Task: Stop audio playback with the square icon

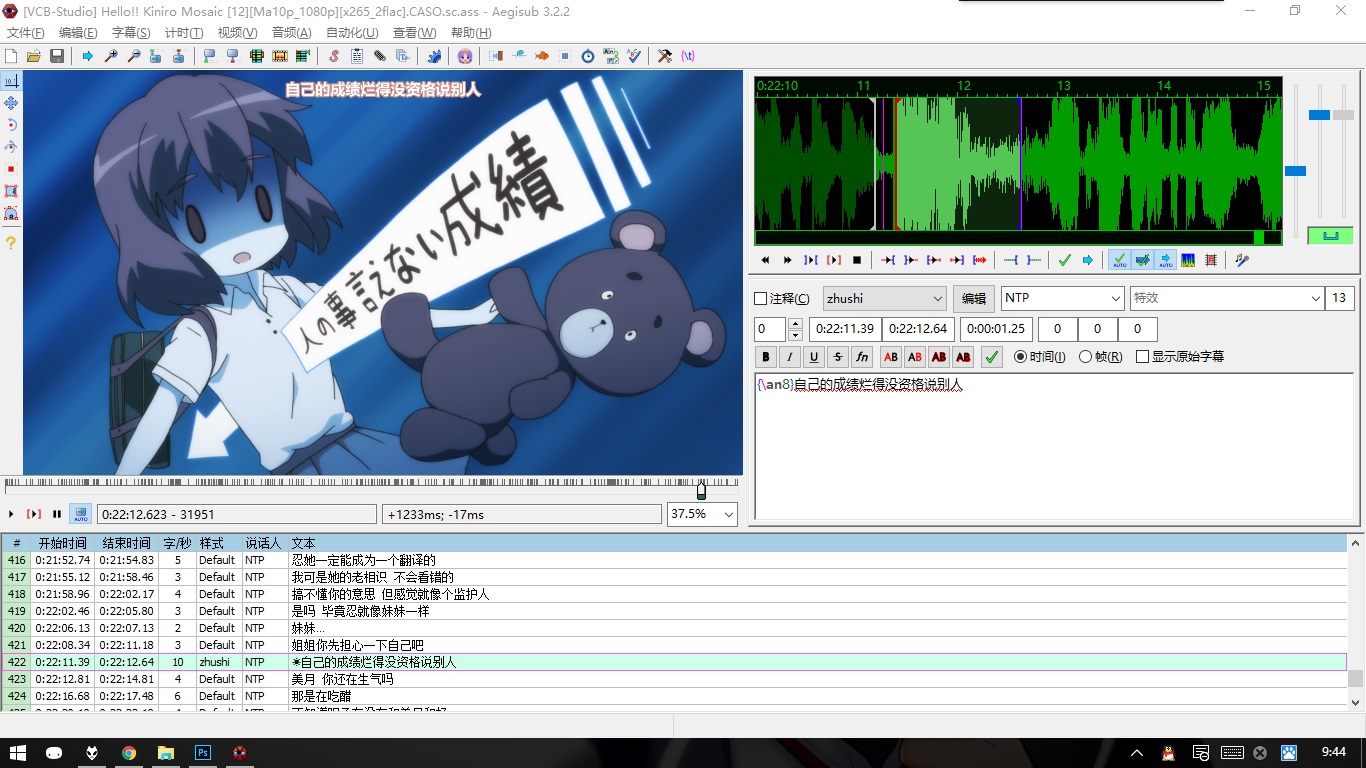Action: point(857,260)
